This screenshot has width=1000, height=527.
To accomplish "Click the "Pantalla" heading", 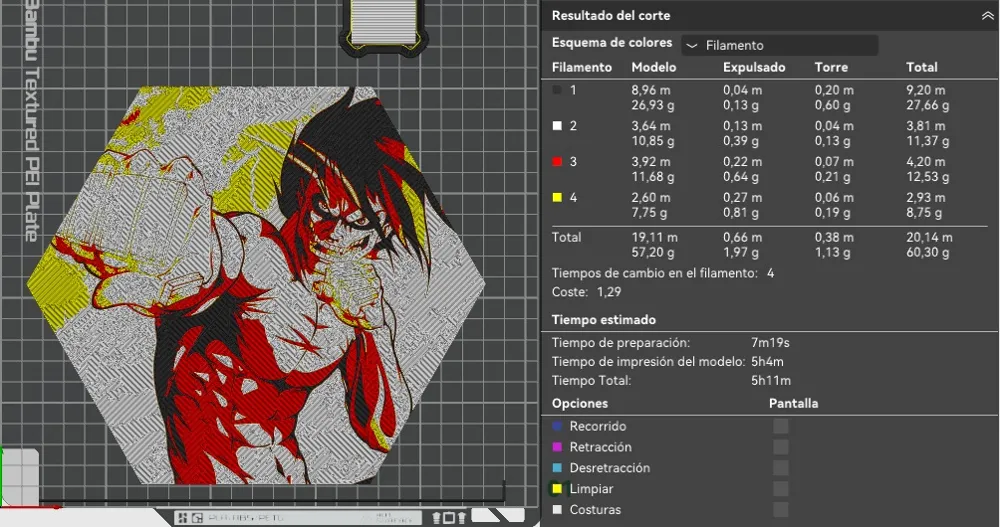I will coord(793,403).
